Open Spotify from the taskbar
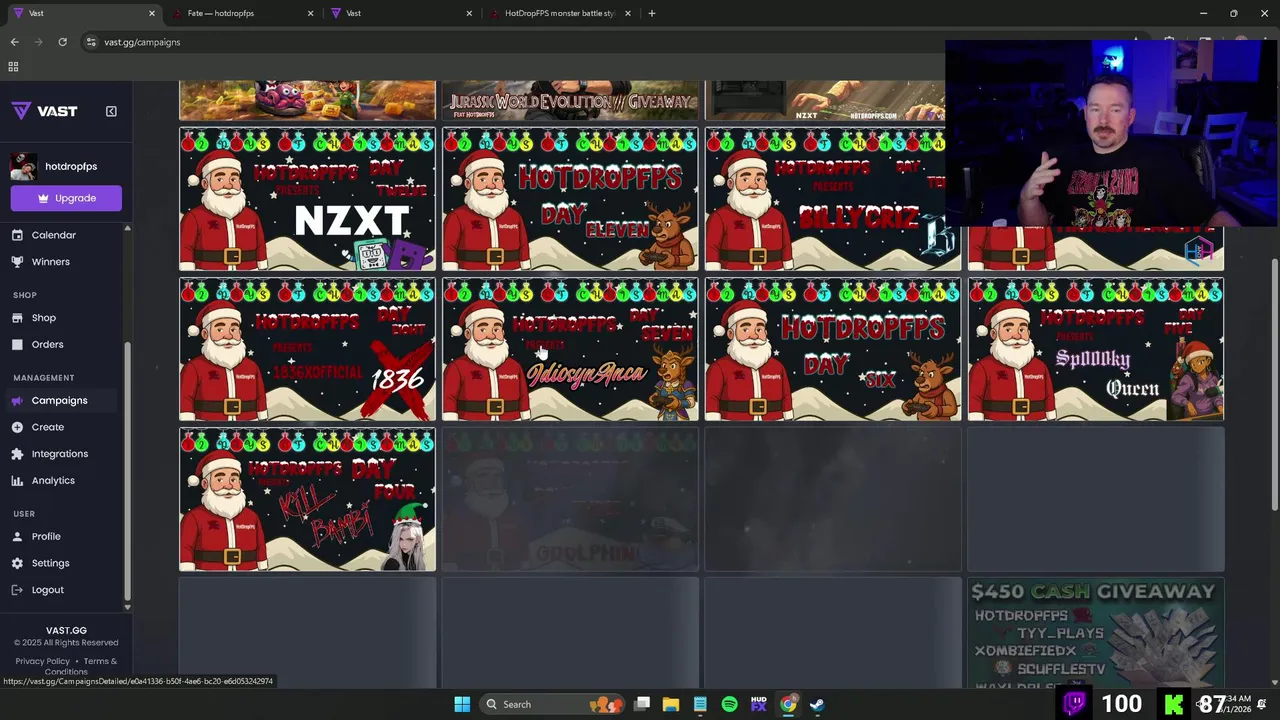Image resolution: width=1280 pixels, height=720 pixels. pos(729,704)
